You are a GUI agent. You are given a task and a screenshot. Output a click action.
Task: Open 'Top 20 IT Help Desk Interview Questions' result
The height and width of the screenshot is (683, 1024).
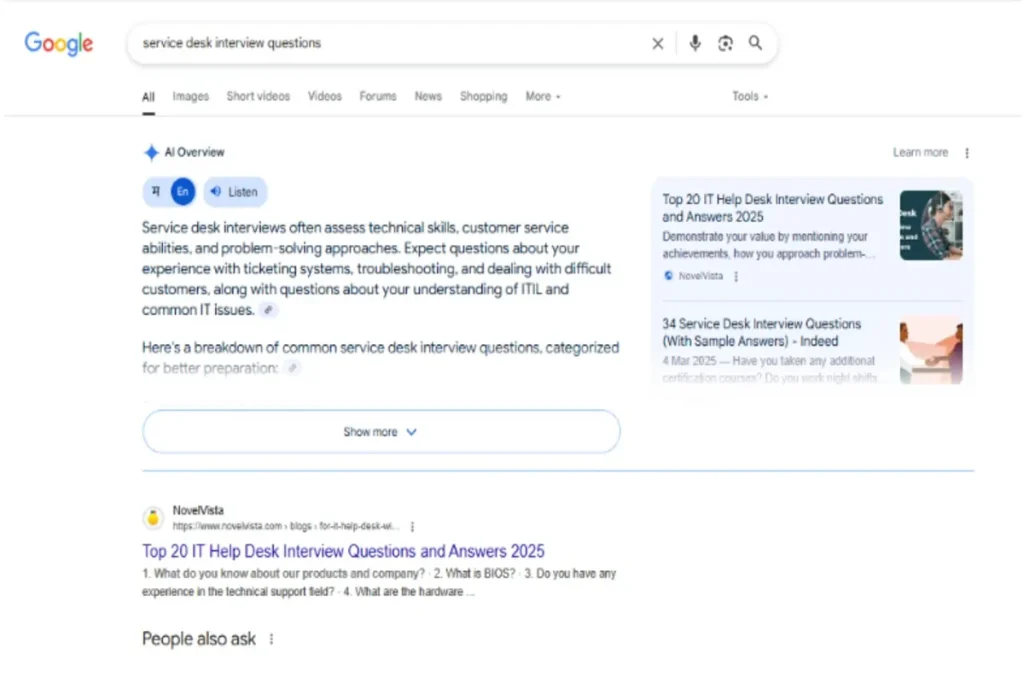pos(343,551)
